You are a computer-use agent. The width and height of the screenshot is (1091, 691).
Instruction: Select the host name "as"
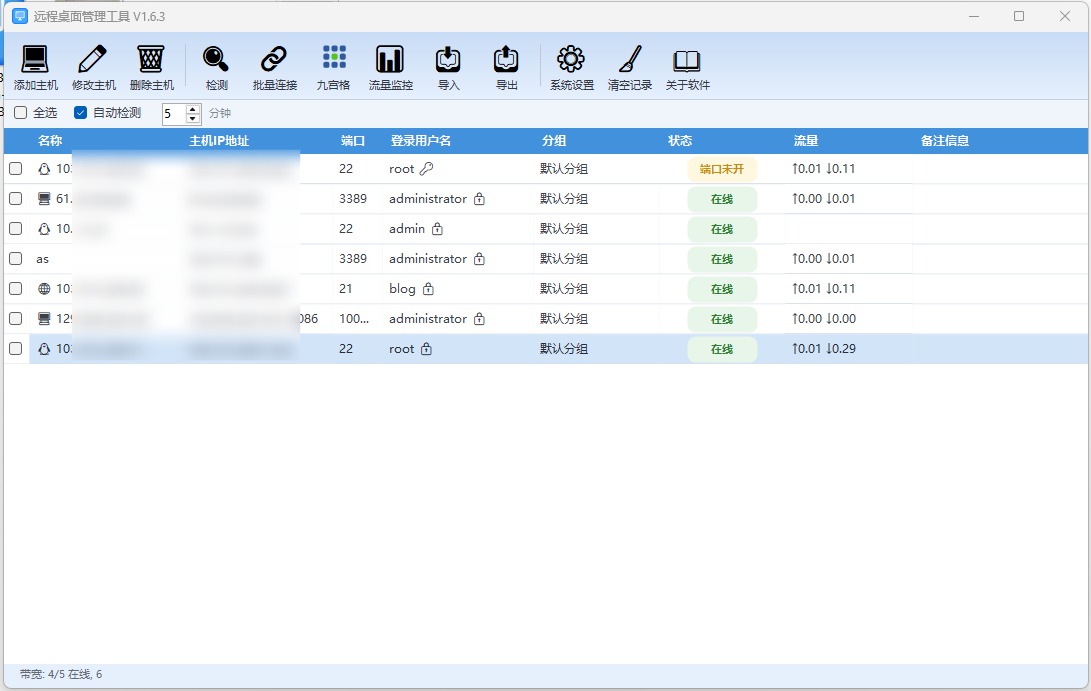(42, 259)
